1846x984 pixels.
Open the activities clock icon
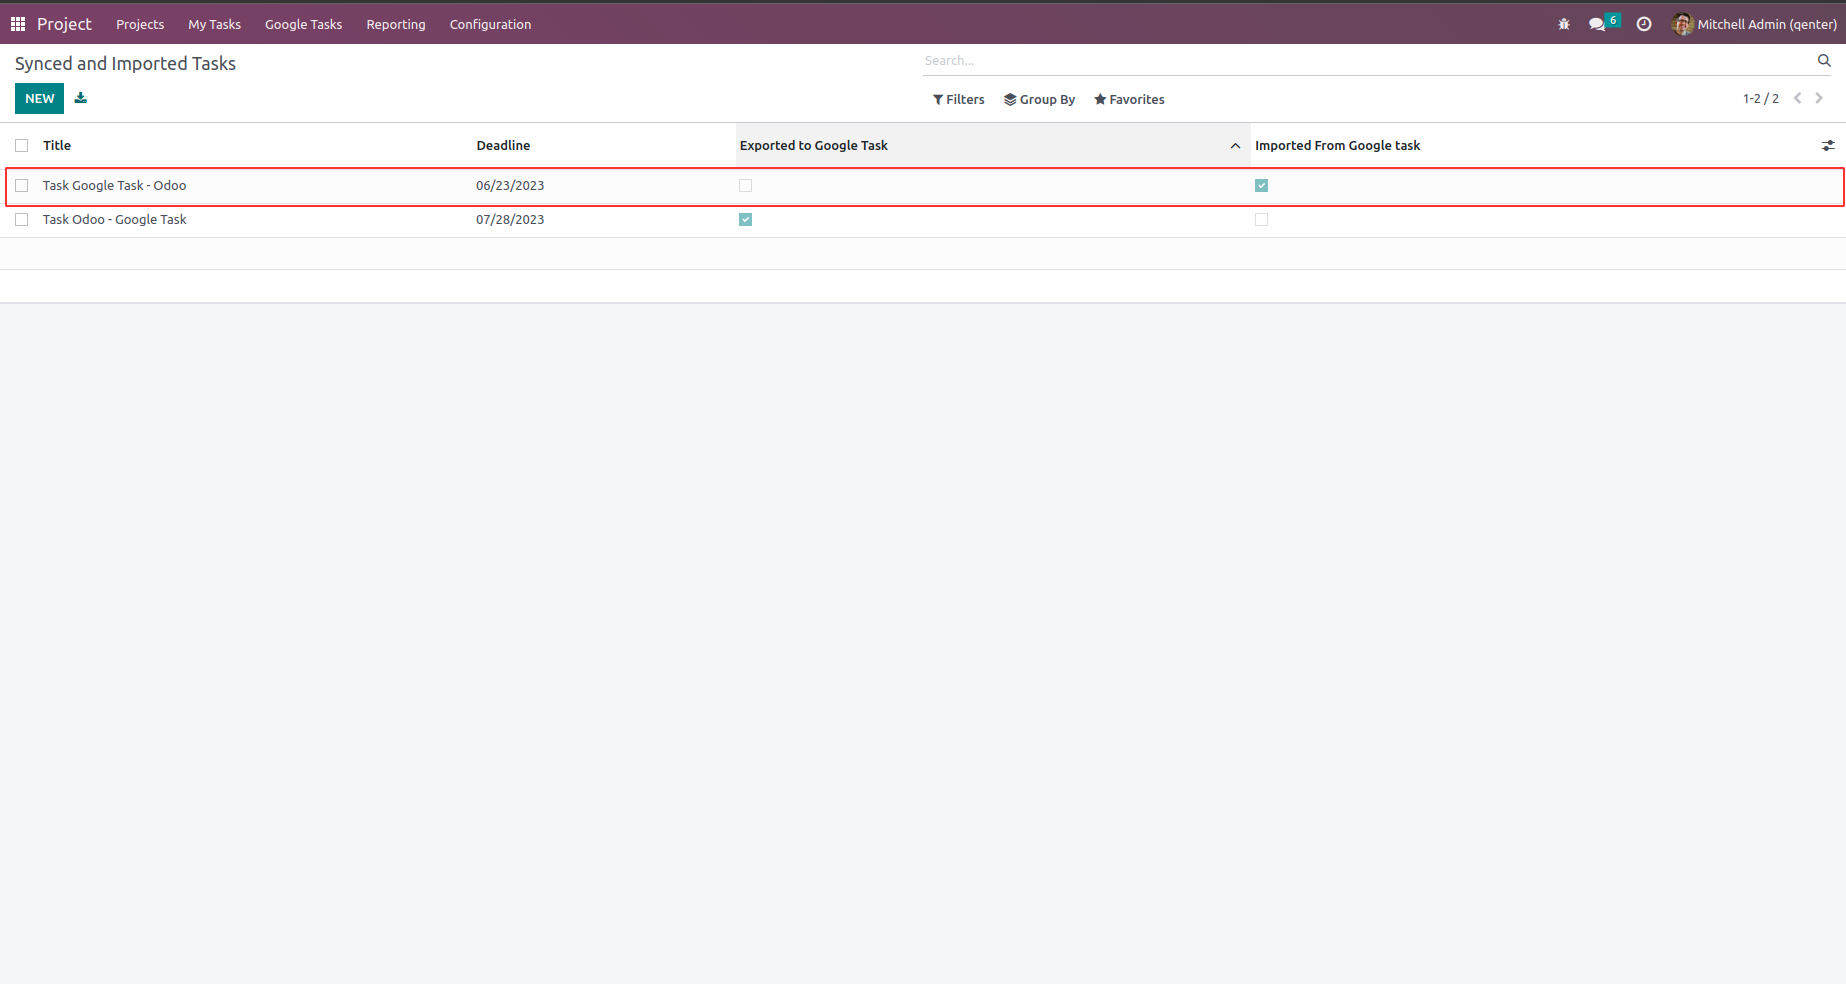[1644, 24]
